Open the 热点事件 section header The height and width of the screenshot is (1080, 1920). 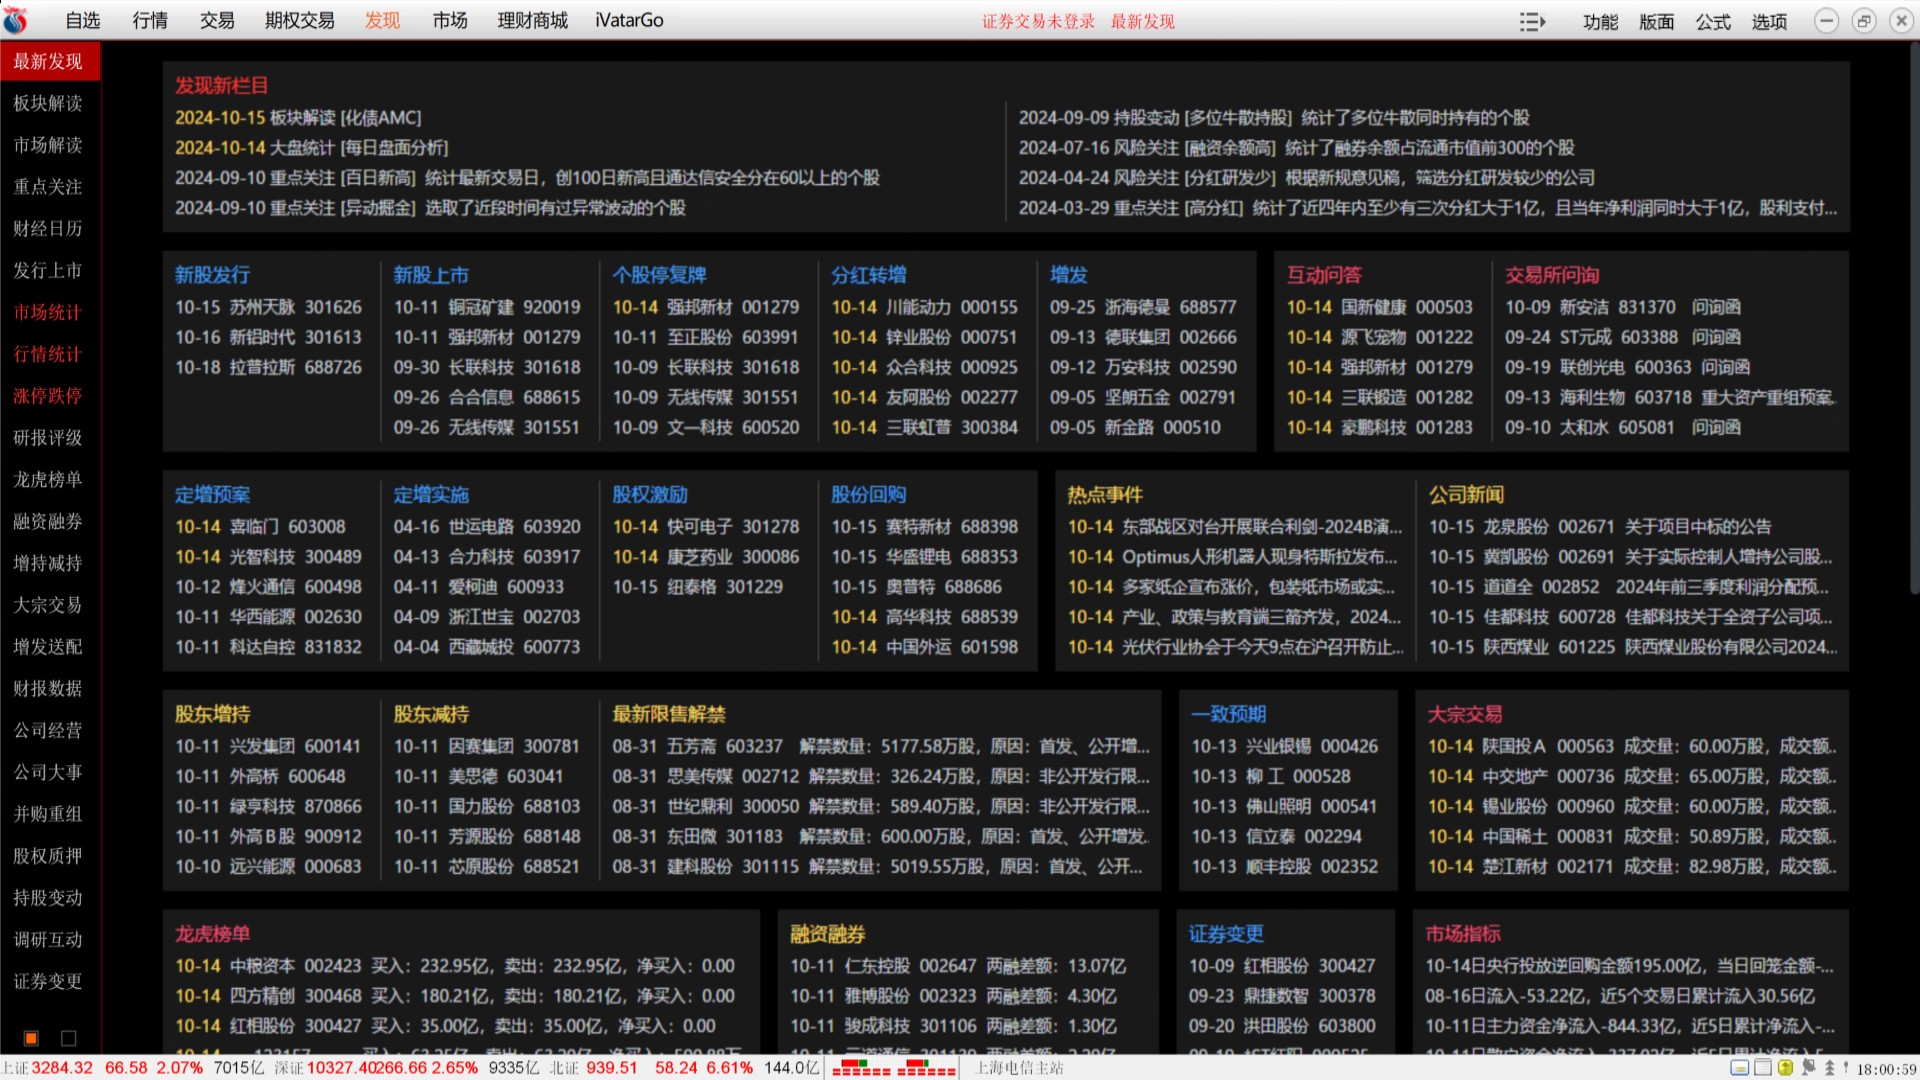click(x=1105, y=495)
